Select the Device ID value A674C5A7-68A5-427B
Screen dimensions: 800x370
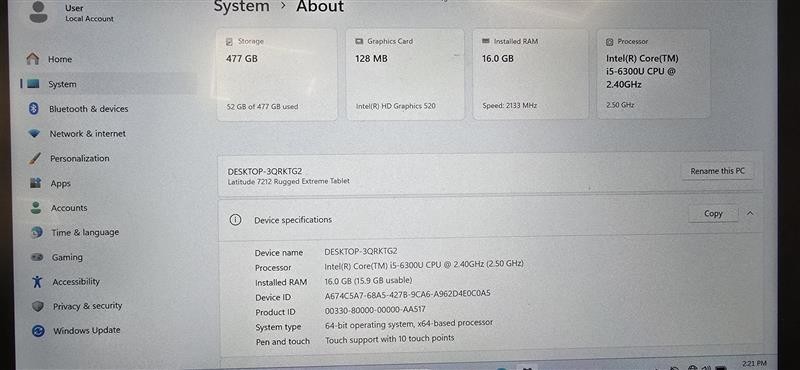(407, 294)
